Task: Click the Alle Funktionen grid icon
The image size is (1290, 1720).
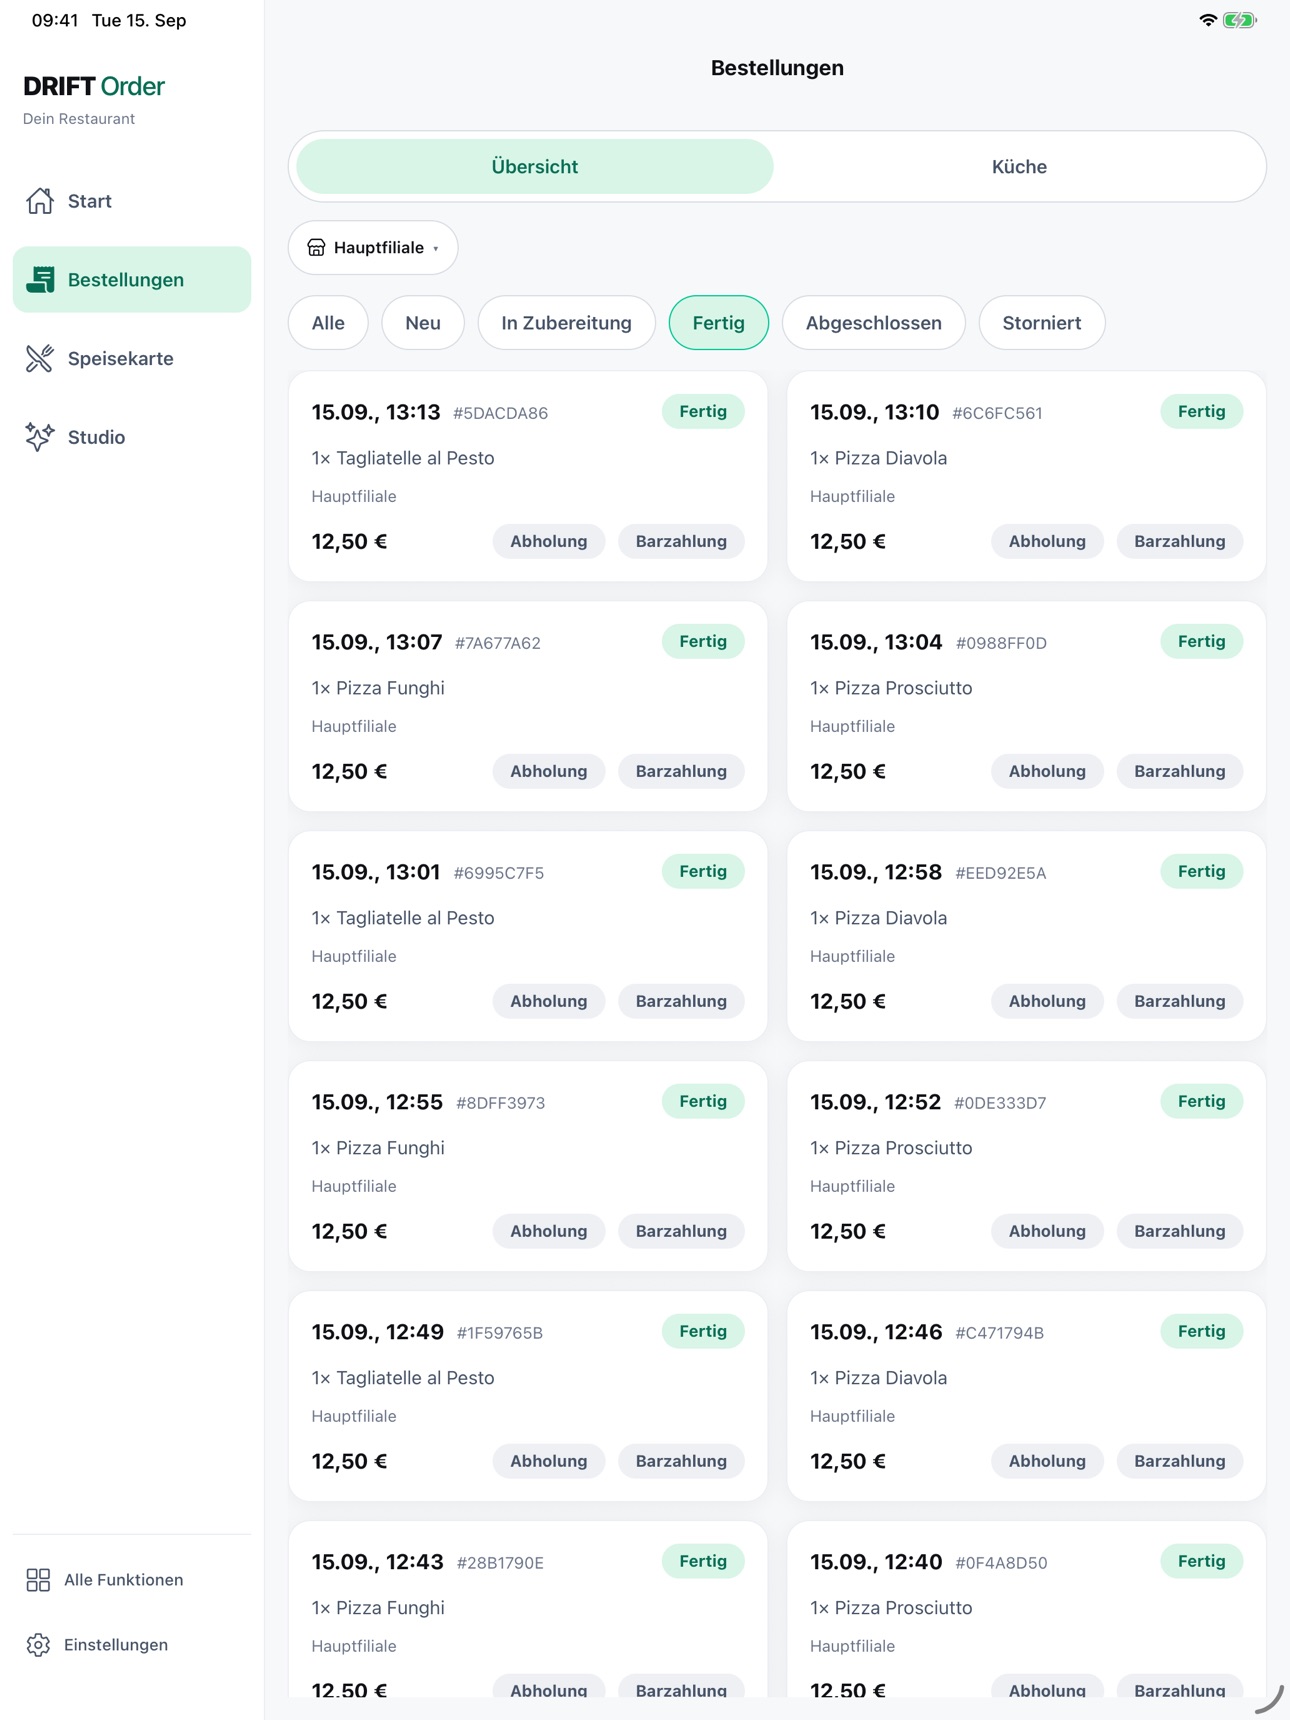Action: pyautogui.click(x=38, y=1580)
